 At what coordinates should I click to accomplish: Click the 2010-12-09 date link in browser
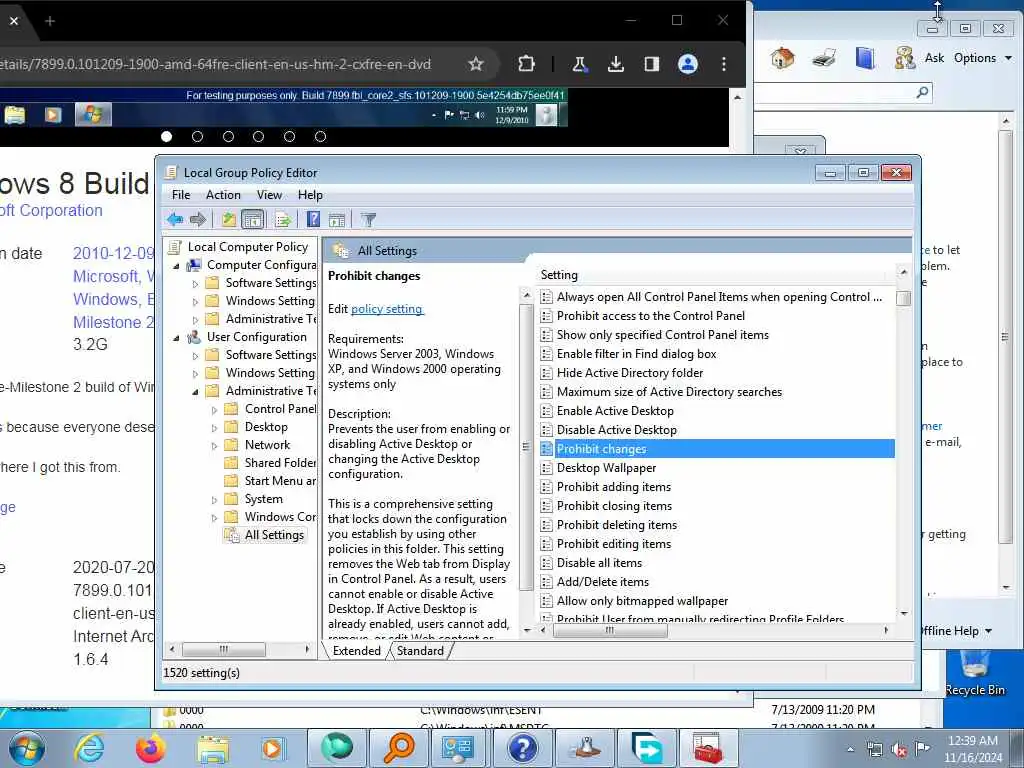113,253
